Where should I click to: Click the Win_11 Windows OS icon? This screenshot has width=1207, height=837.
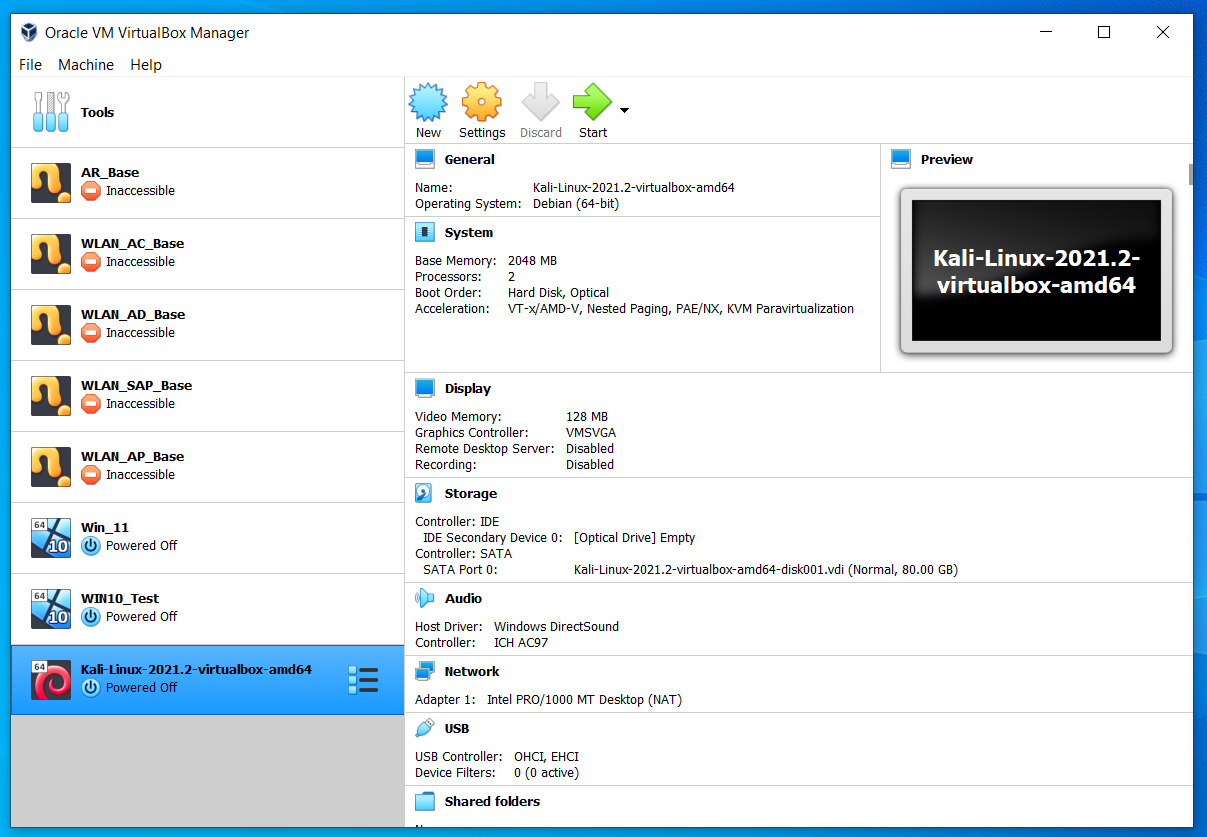click(x=51, y=538)
